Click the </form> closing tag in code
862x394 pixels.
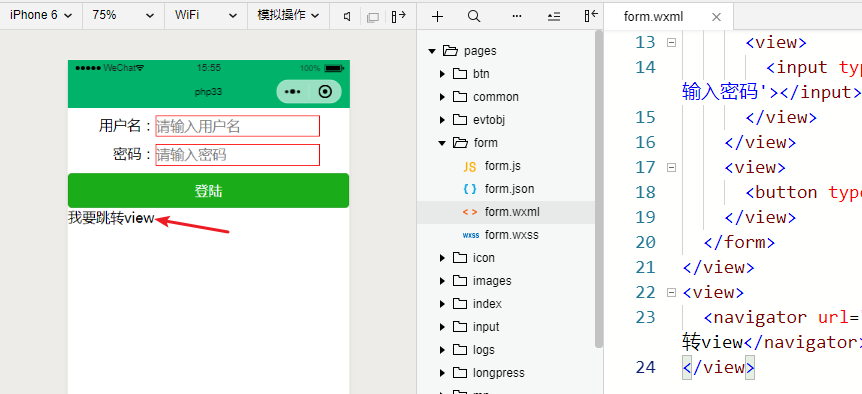pyautogui.click(x=739, y=242)
